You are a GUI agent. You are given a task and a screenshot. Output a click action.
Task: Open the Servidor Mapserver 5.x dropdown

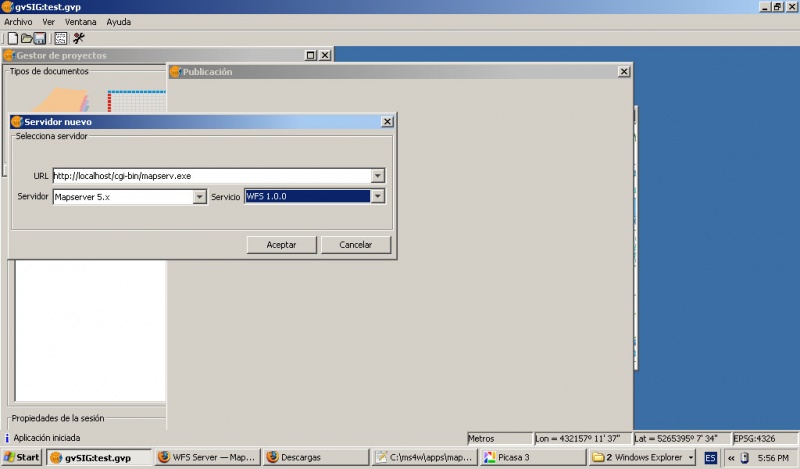tap(198, 197)
